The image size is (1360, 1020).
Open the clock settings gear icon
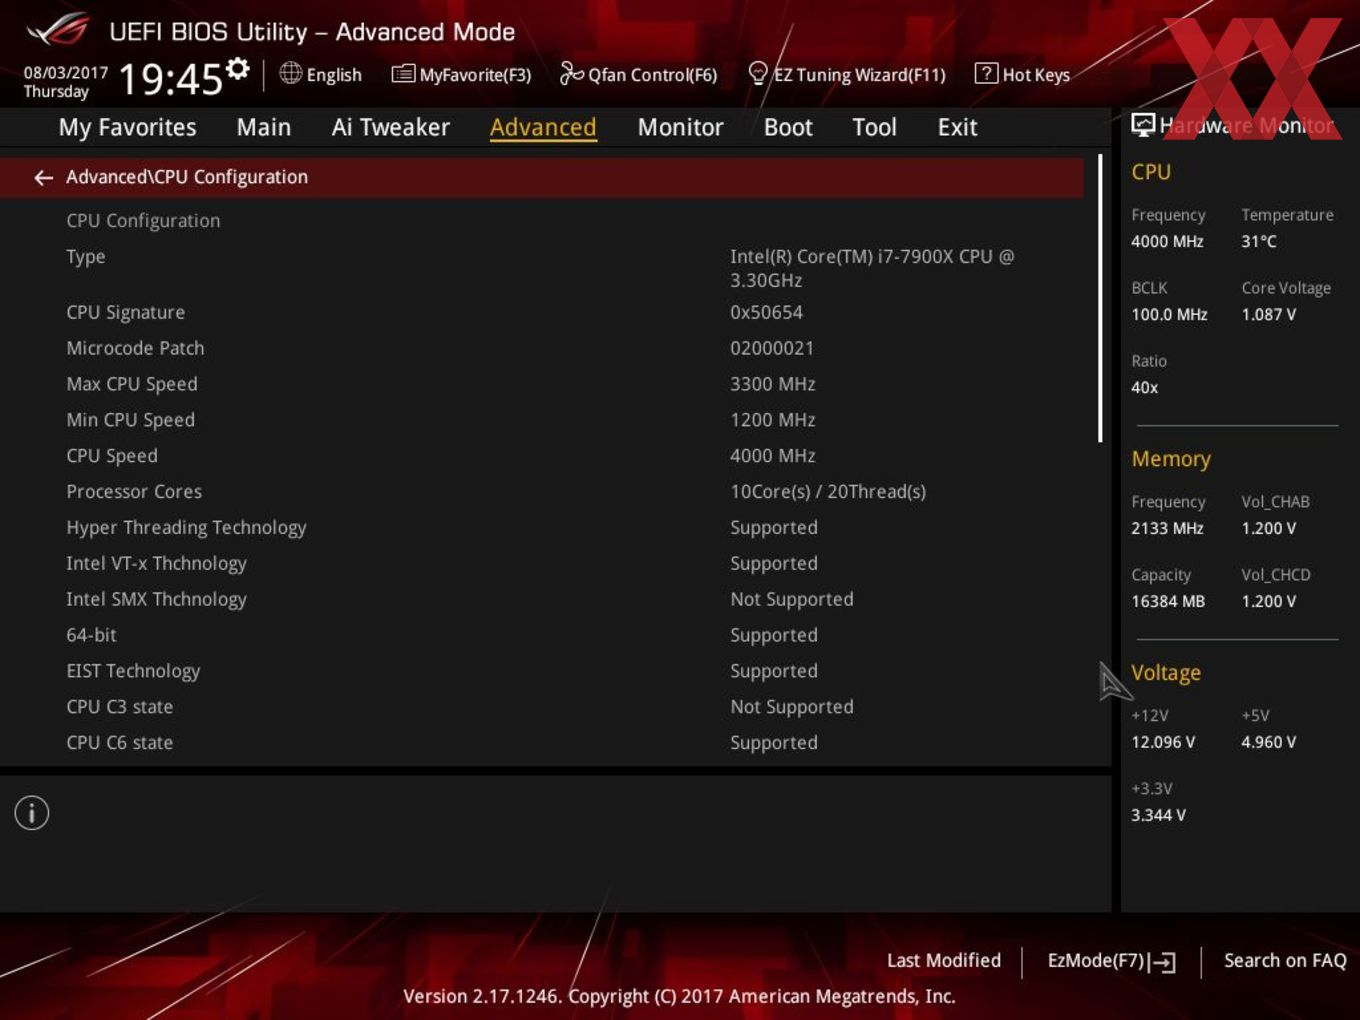pyautogui.click(x=237, y=68)
